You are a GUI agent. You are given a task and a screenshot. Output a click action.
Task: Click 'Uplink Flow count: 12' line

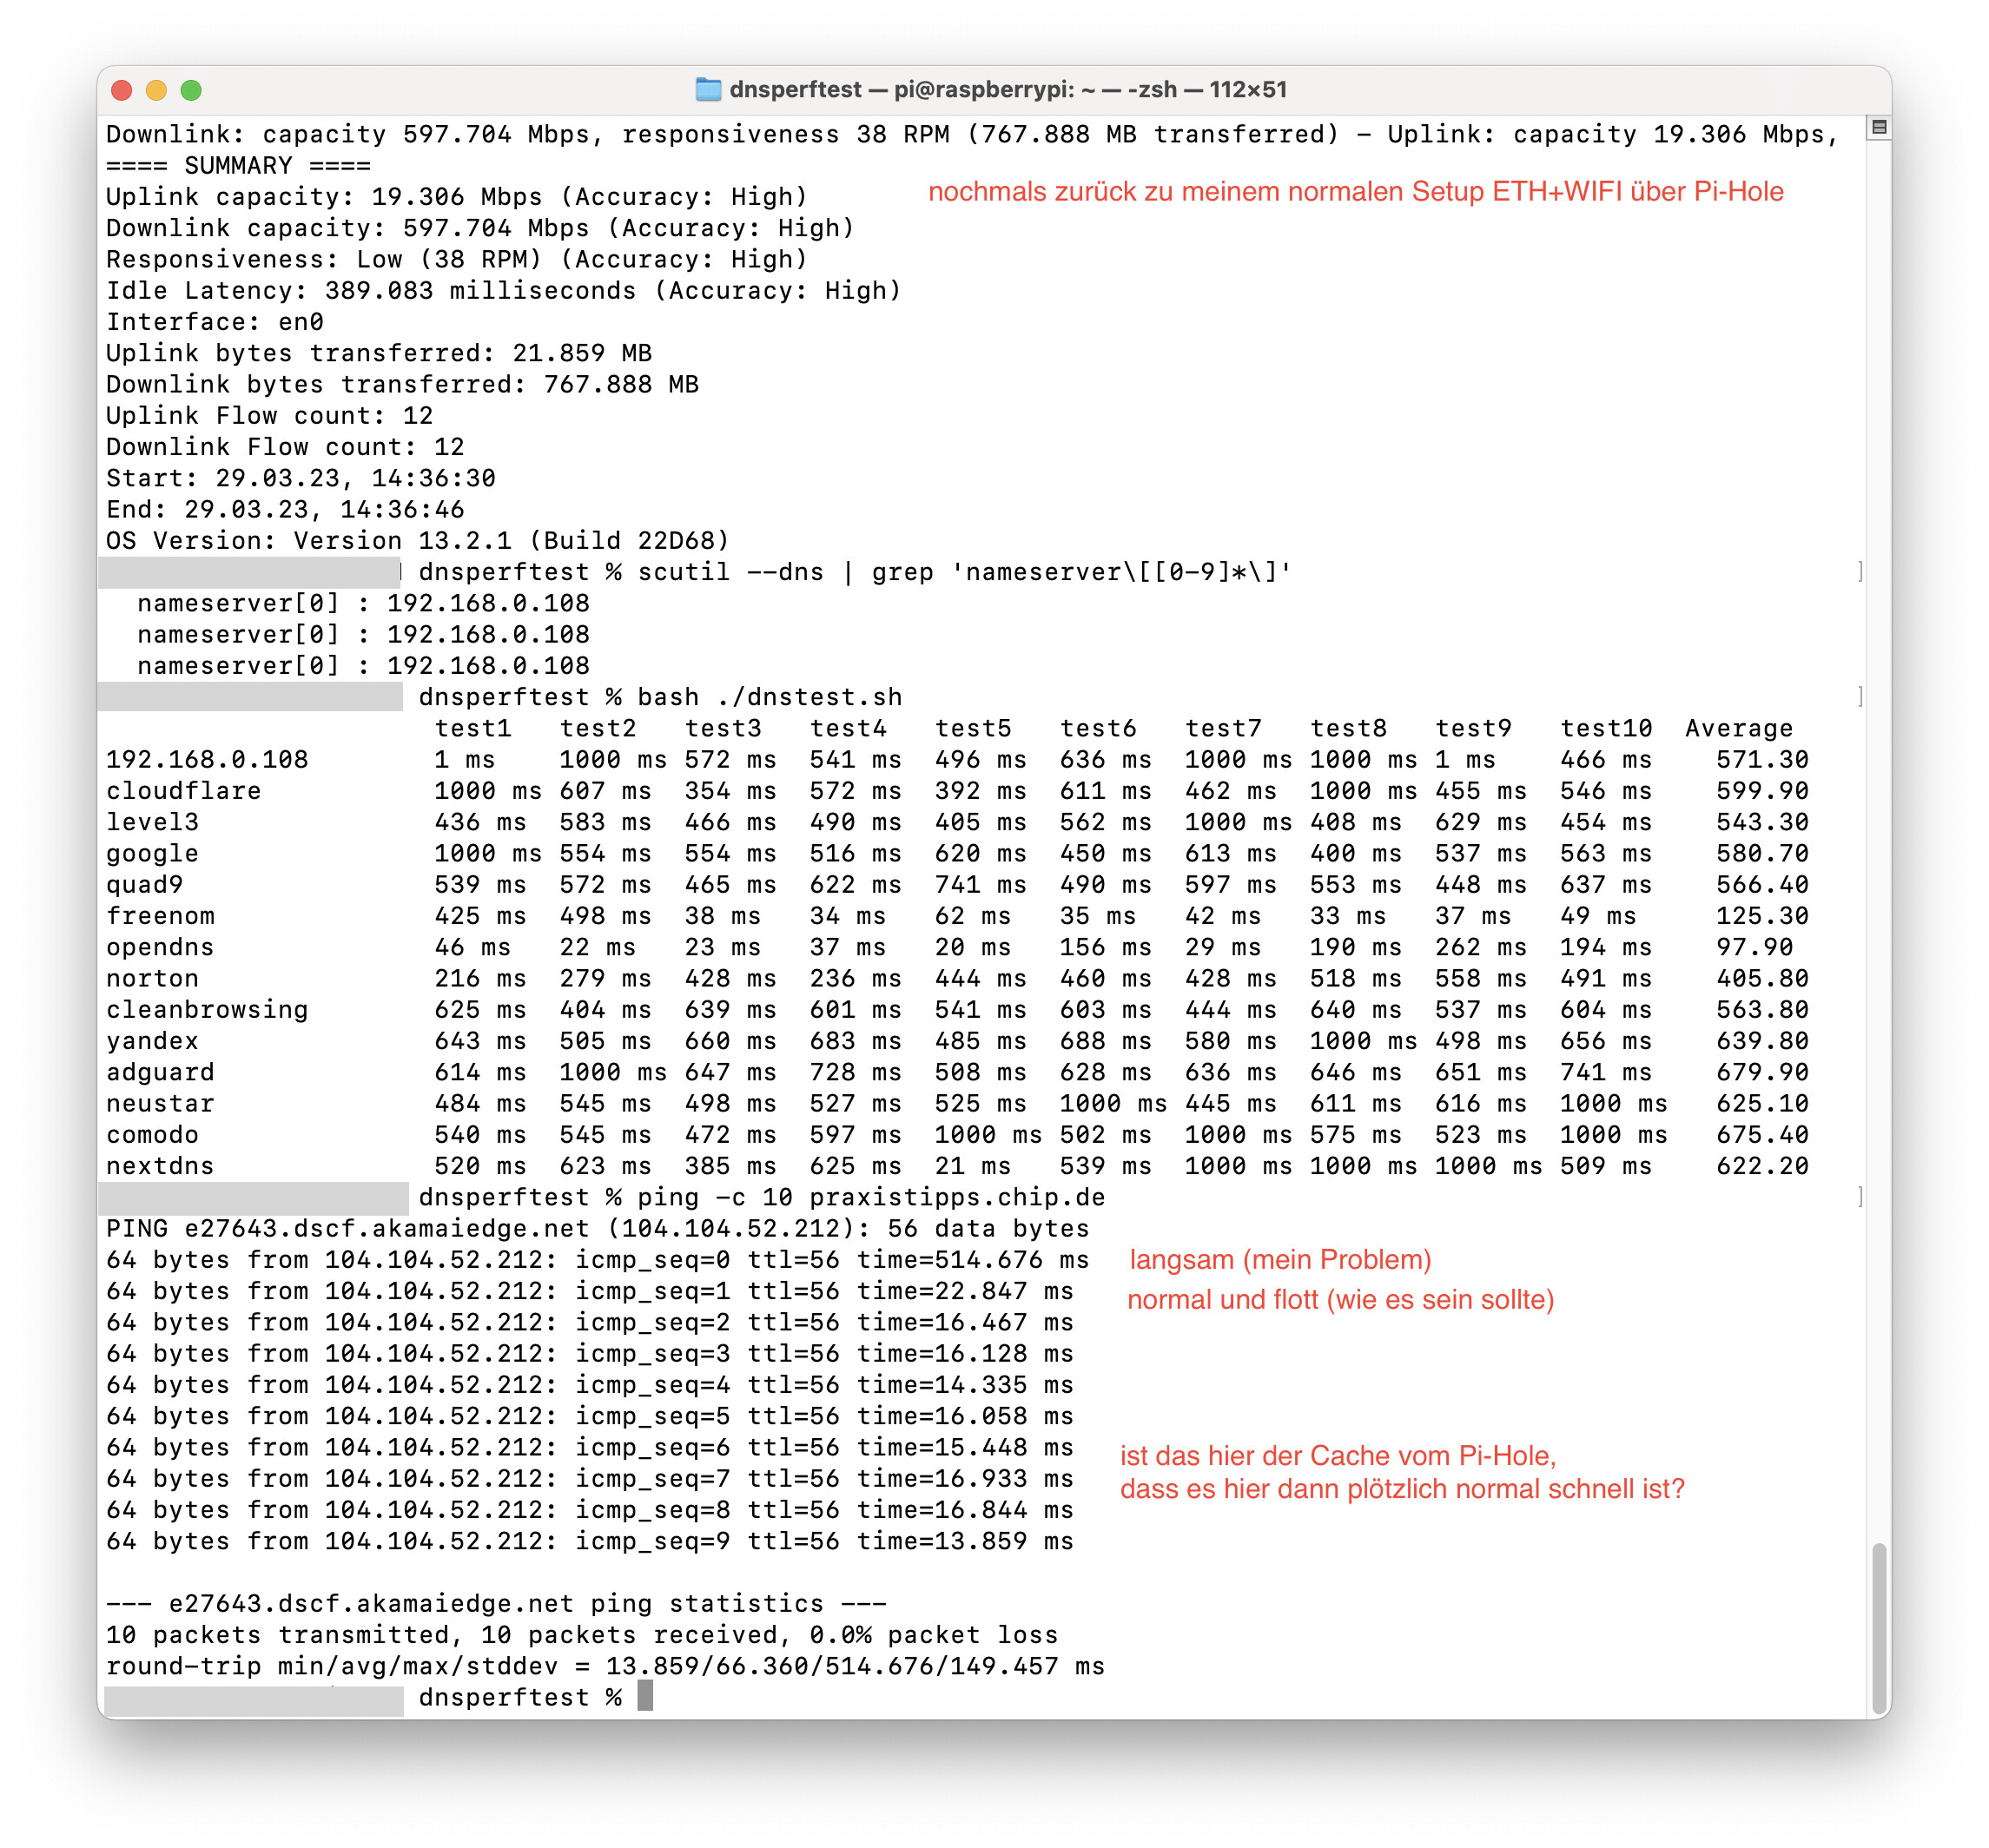tap(269, 415)
